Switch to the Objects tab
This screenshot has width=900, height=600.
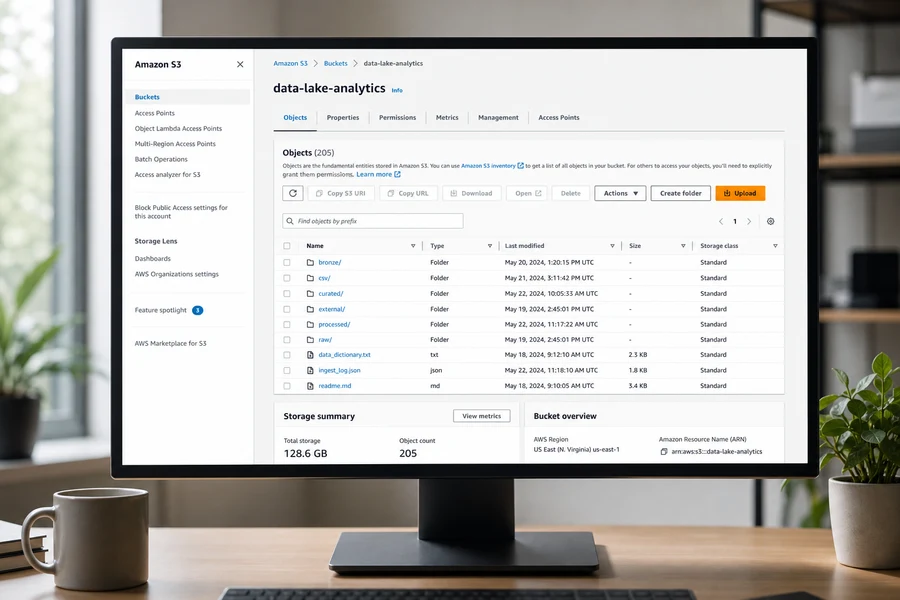[x=295, y=118]
